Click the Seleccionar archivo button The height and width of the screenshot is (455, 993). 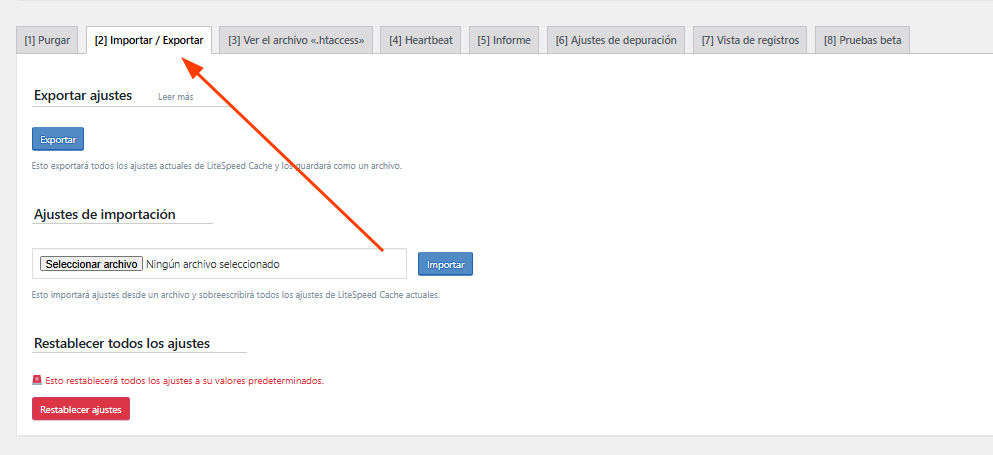tap(91, 264)
